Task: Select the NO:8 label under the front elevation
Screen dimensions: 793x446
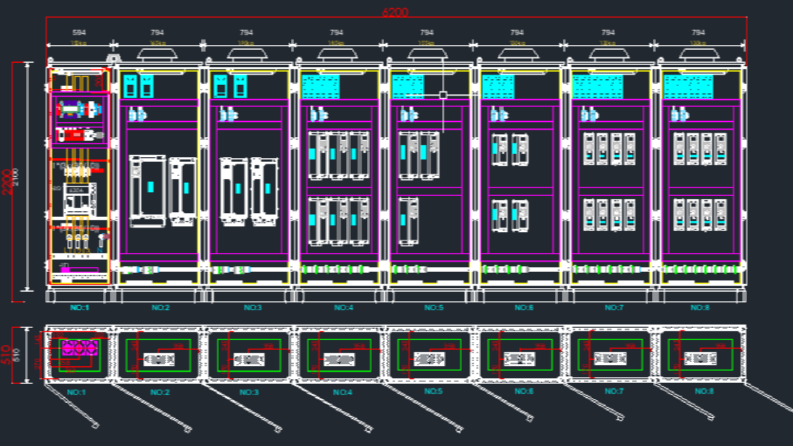Action: (700, 307)
